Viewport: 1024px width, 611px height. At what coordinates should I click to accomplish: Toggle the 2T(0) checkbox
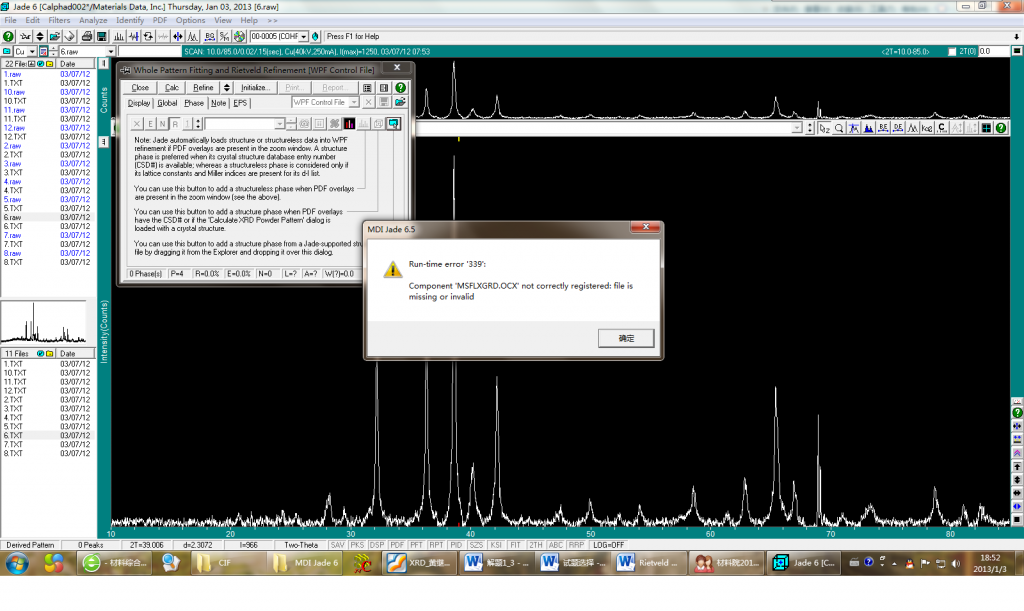[x=952, y=52]
